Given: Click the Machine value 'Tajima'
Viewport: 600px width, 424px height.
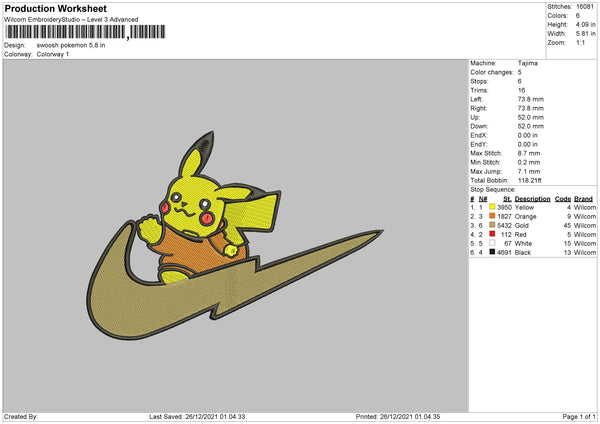Looking at the screenshot, I should (528, 63).
